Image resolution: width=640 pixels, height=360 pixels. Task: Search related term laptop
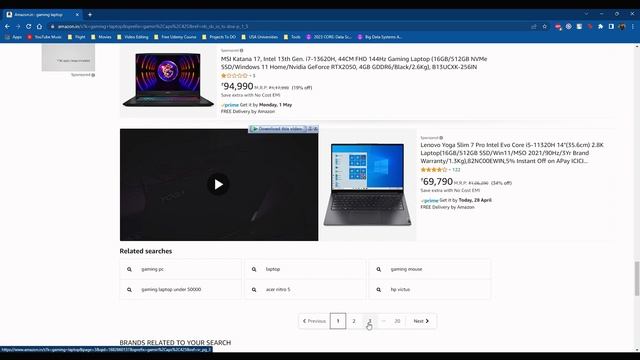pyautogui.click(x=305, y=269)
